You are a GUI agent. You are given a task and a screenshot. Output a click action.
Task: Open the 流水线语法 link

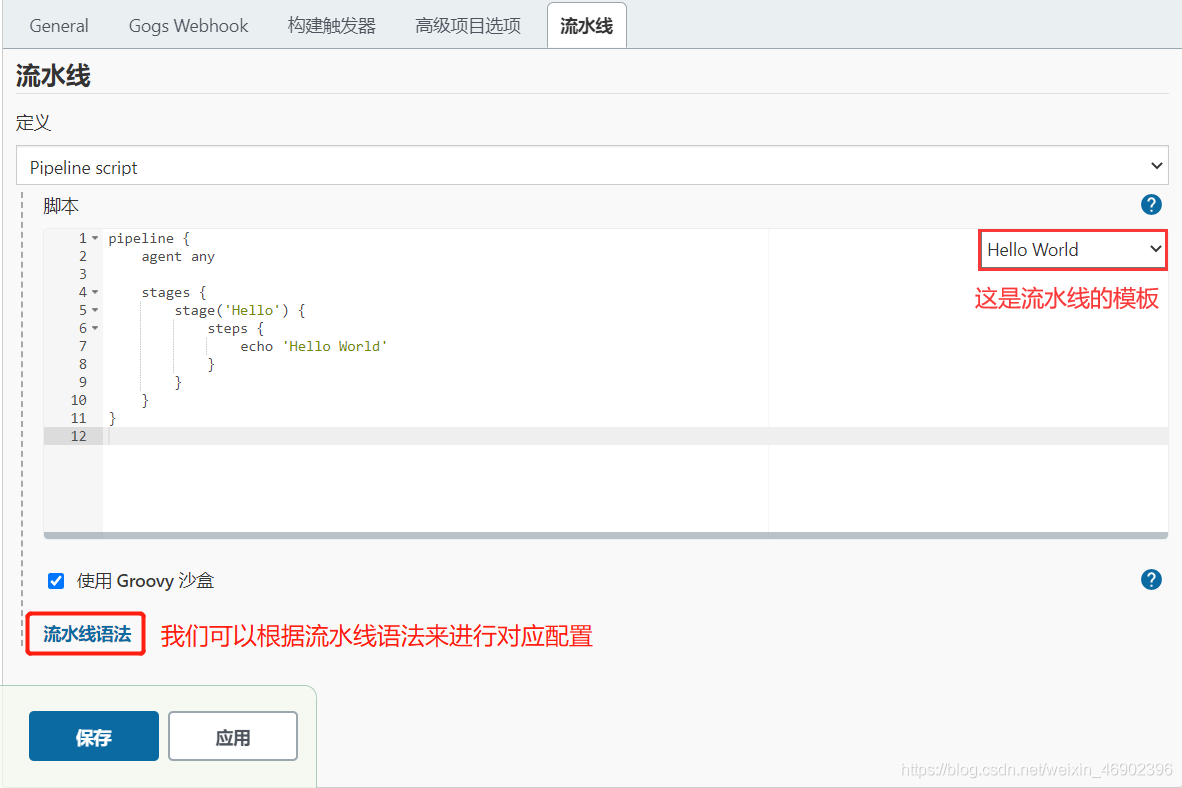tap(87, 634)
